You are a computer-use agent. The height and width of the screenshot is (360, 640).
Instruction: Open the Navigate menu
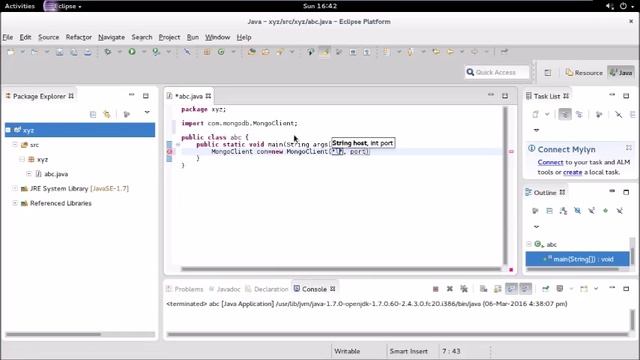[111, 37]
